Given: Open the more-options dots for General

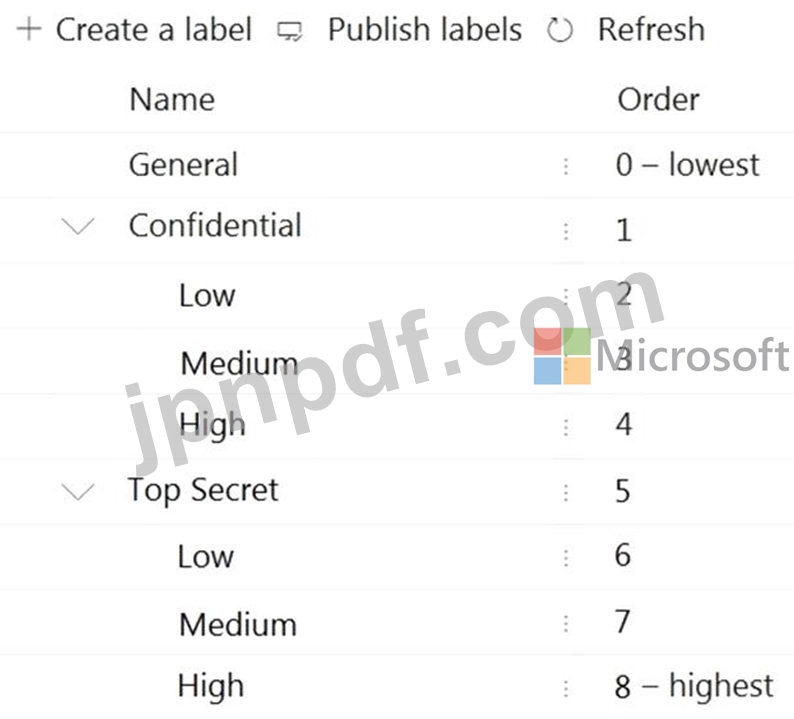Looking at the screenshot, I should click(x=566, y=166).
